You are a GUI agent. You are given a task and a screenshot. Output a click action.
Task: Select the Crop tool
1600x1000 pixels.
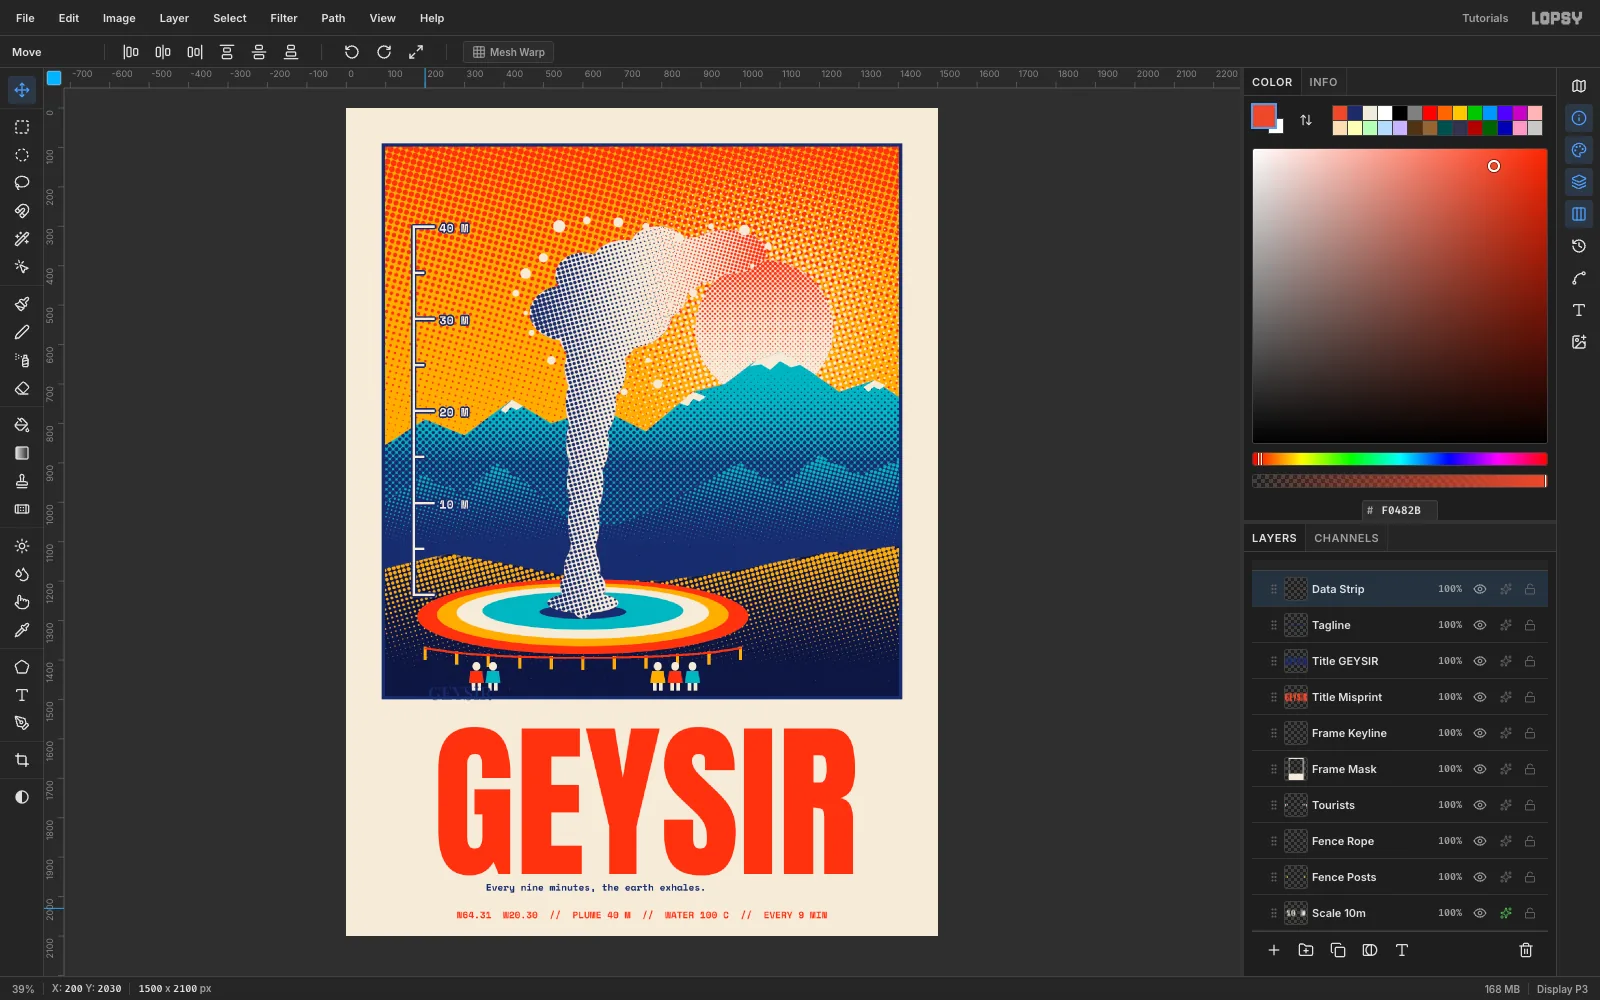22,760
